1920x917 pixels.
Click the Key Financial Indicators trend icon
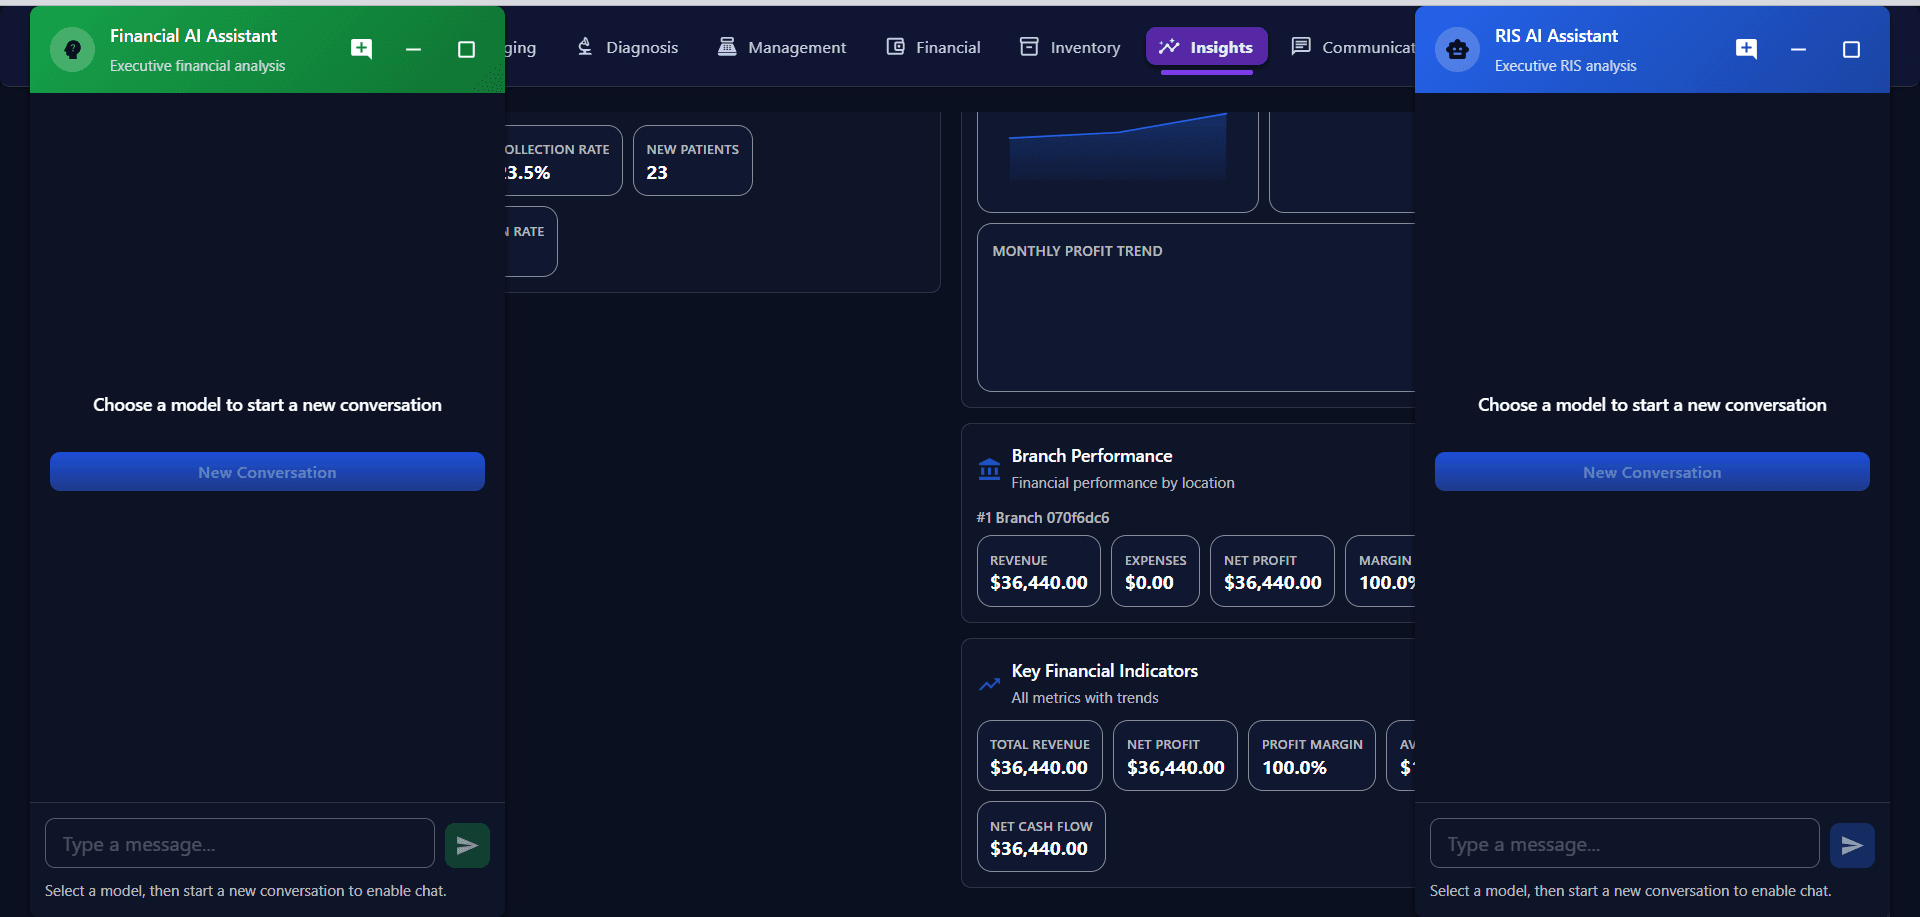point(989,684)
